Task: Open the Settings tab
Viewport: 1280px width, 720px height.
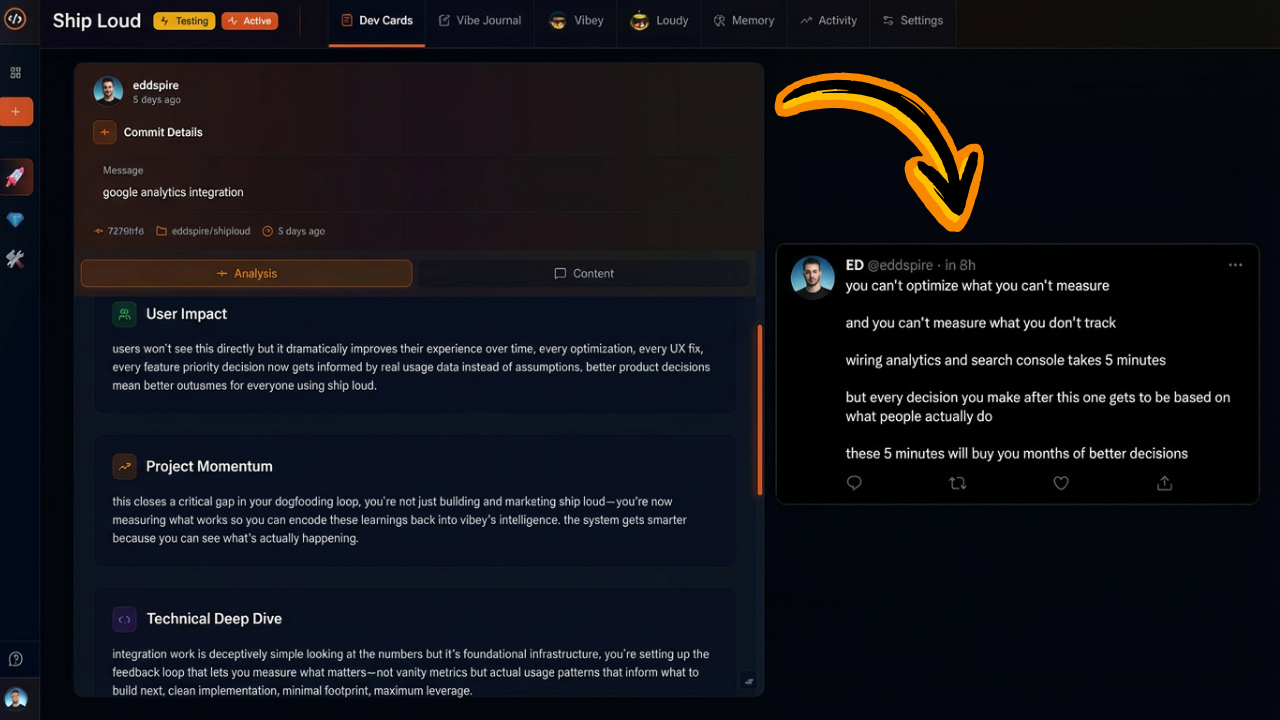Action: pyautogui.click(x=913, y=20)
